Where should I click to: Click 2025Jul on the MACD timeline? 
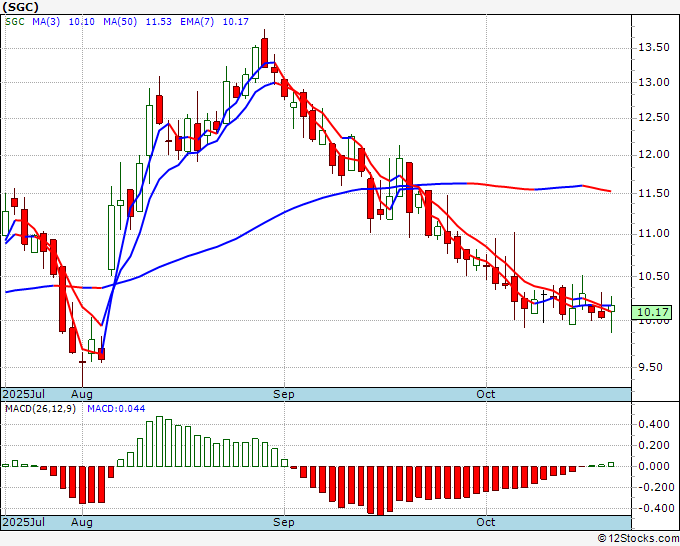click(24, 522)
